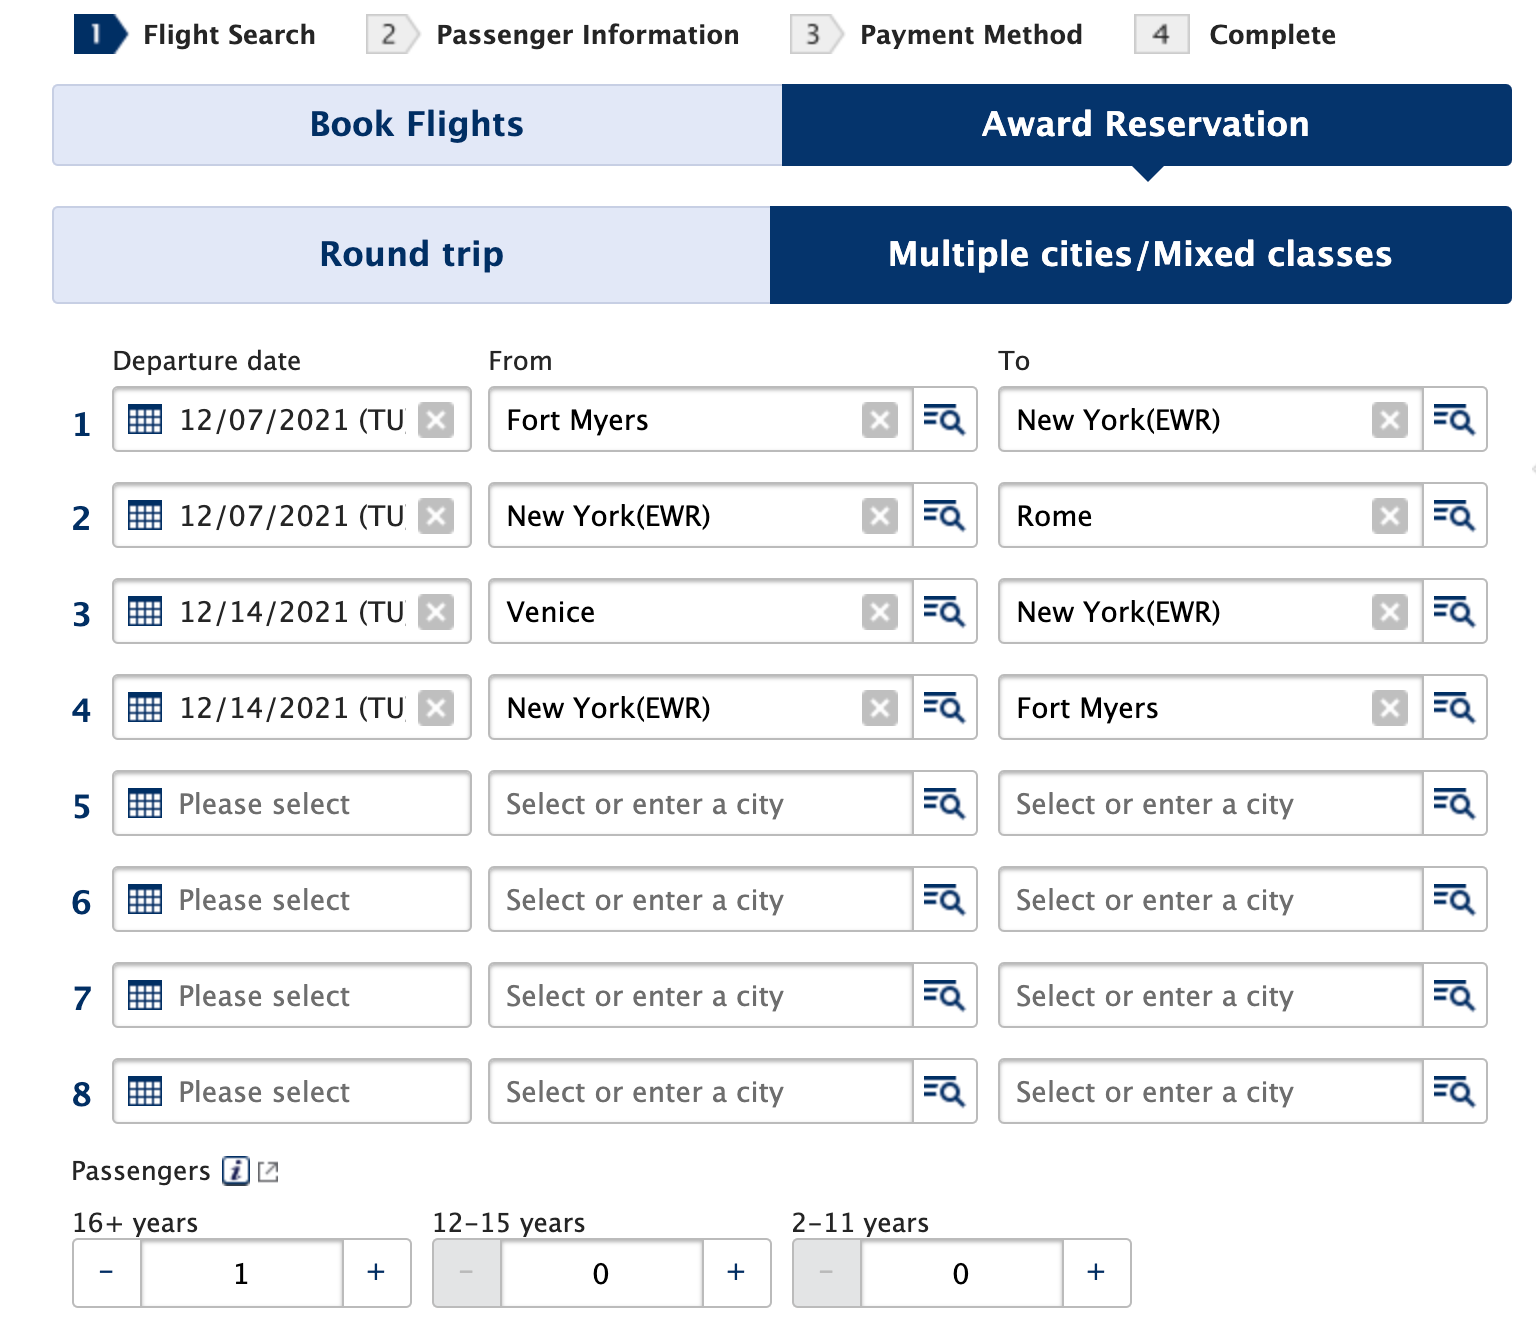
Task: Select the Round trip tab
Action: tap(411, 255)
